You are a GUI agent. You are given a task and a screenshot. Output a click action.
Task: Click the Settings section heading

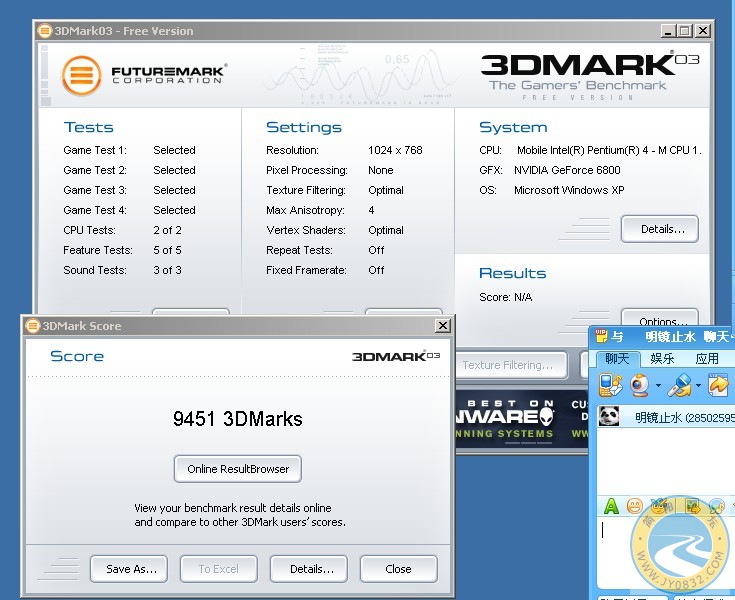point(304,127)
